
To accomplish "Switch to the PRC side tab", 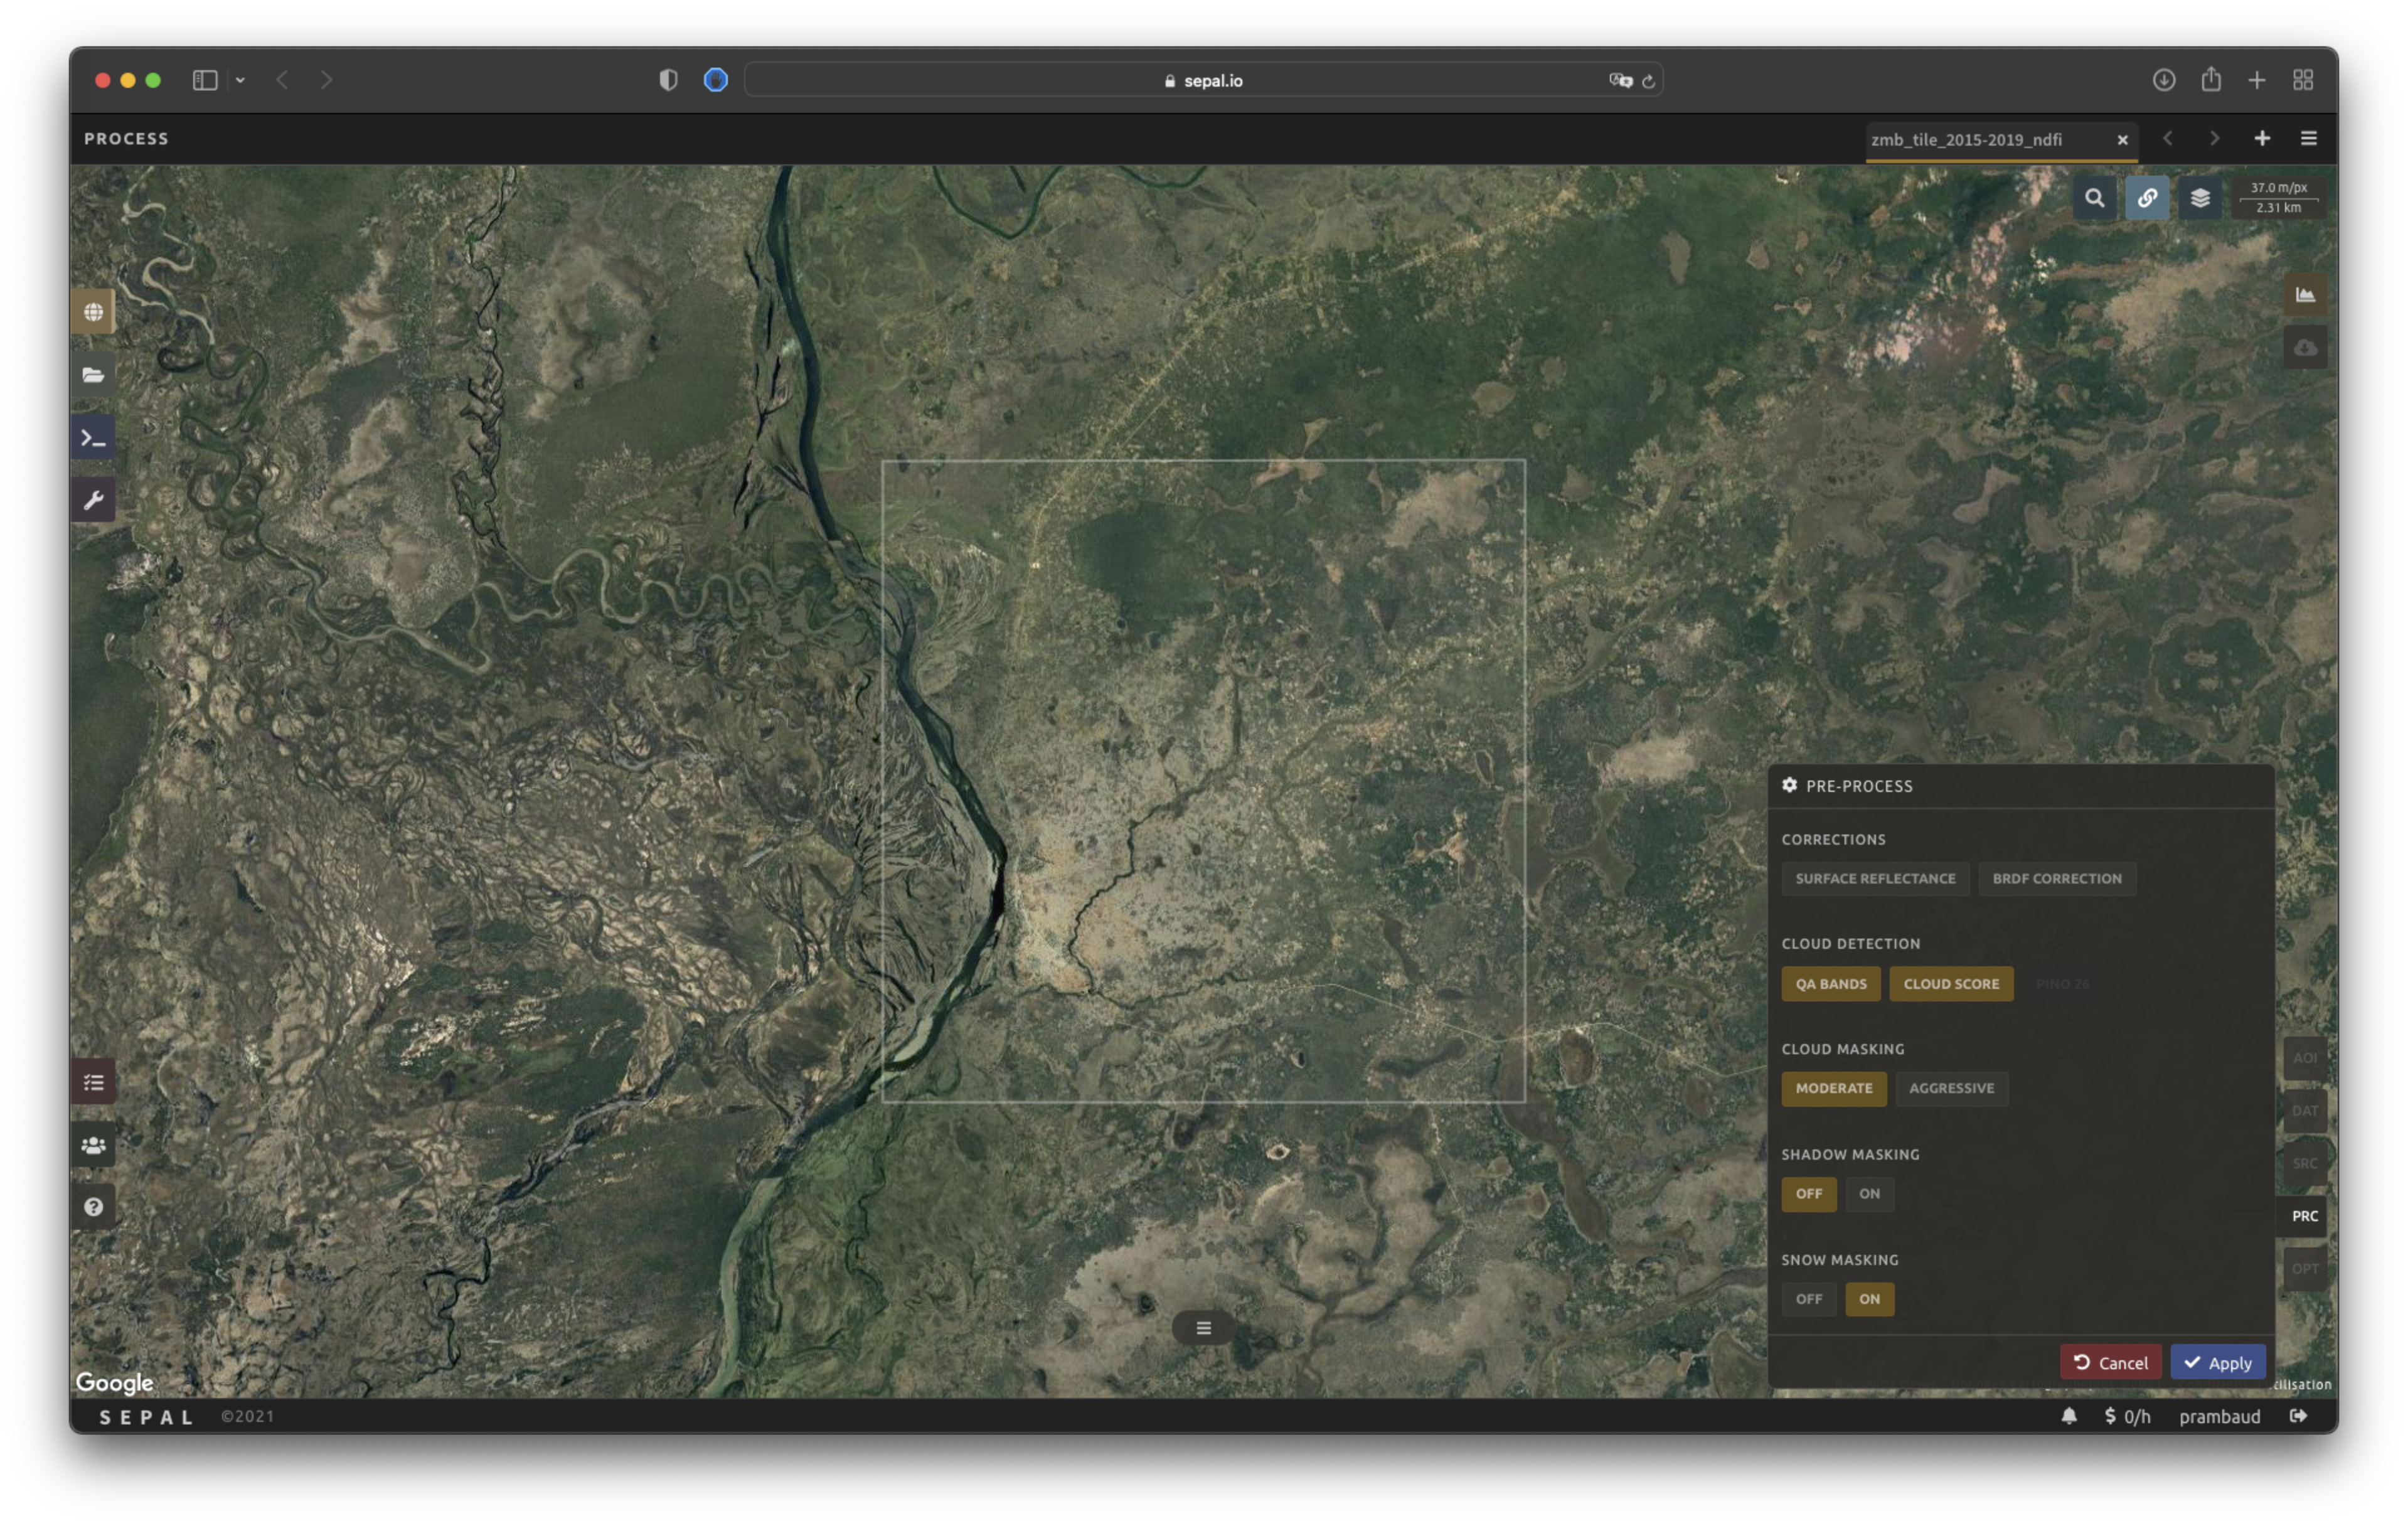I will [2304, 1216].
